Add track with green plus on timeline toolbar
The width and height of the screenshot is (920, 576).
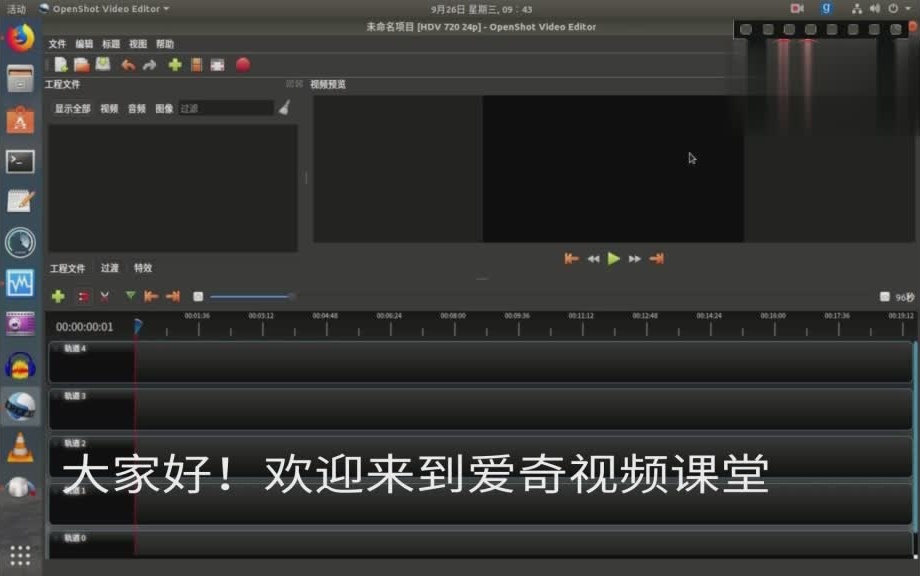point(58,296)
